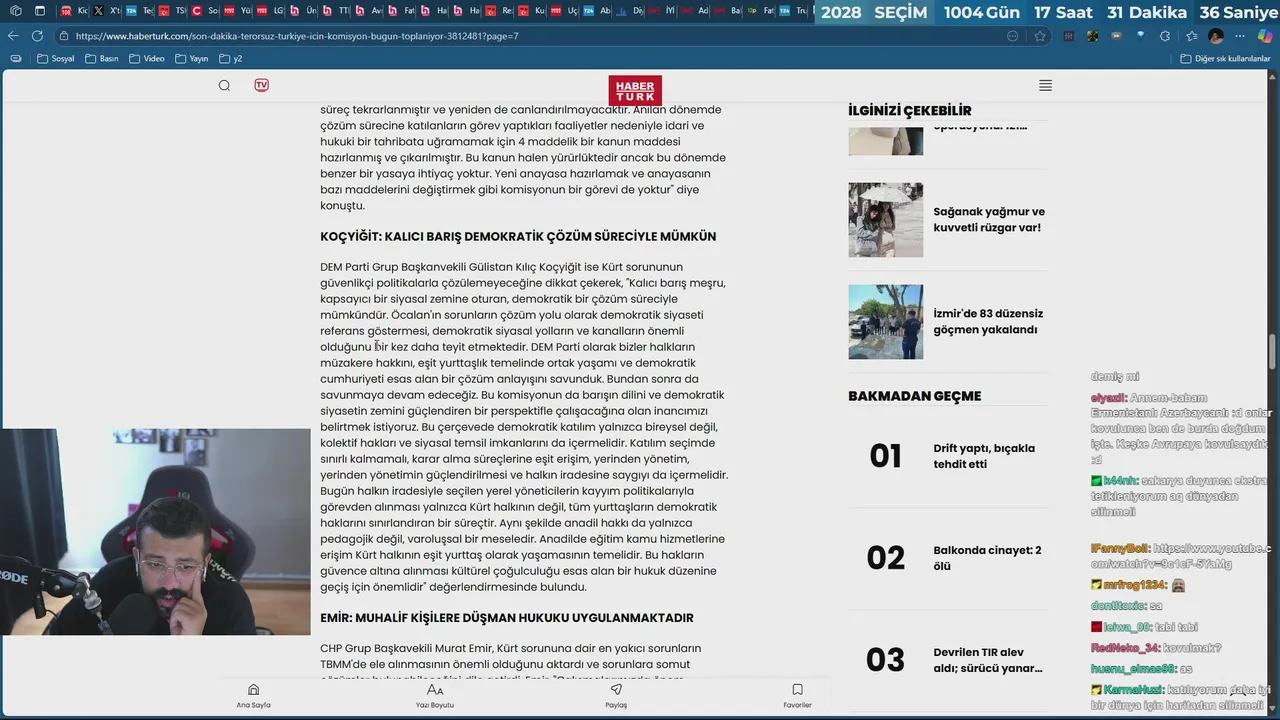Open YouTube link in IFannyBoll's chat message

(x=1180, y=556)
